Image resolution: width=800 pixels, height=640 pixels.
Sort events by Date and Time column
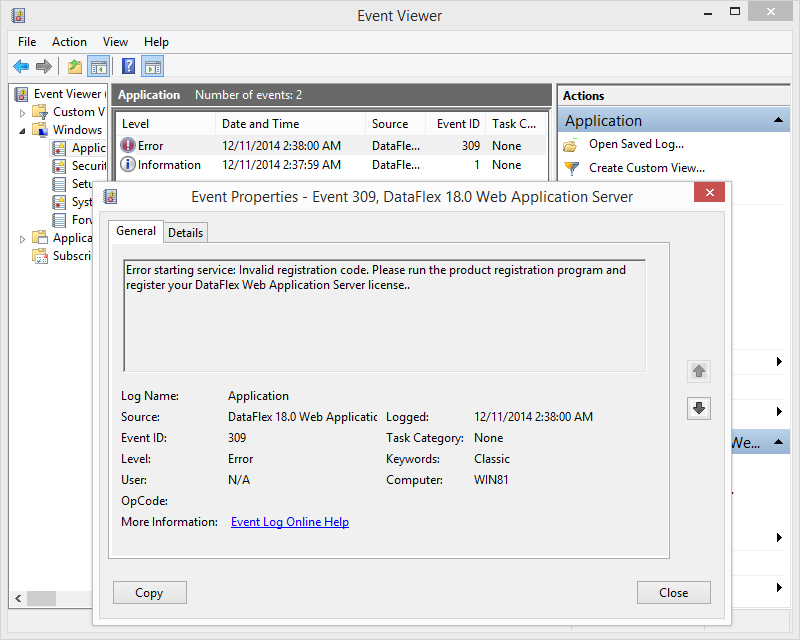[290, 124]
